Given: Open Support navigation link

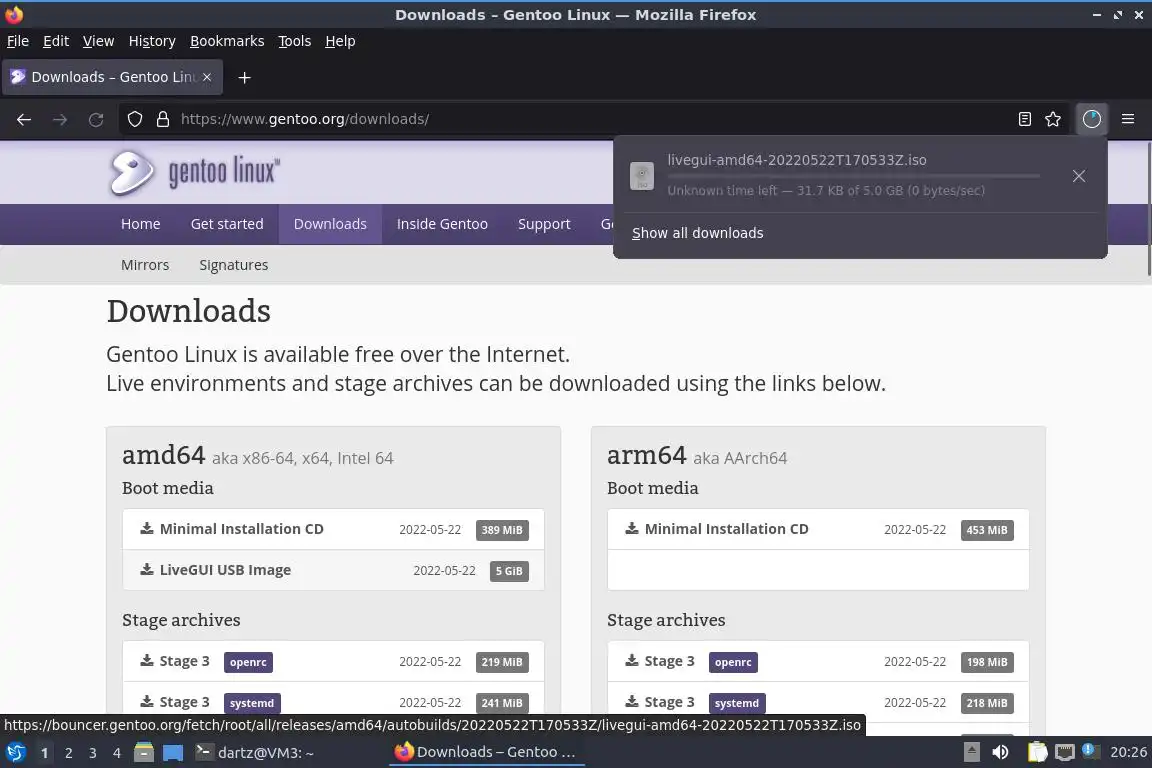Looking at the screenshot, I should (544, 224).
